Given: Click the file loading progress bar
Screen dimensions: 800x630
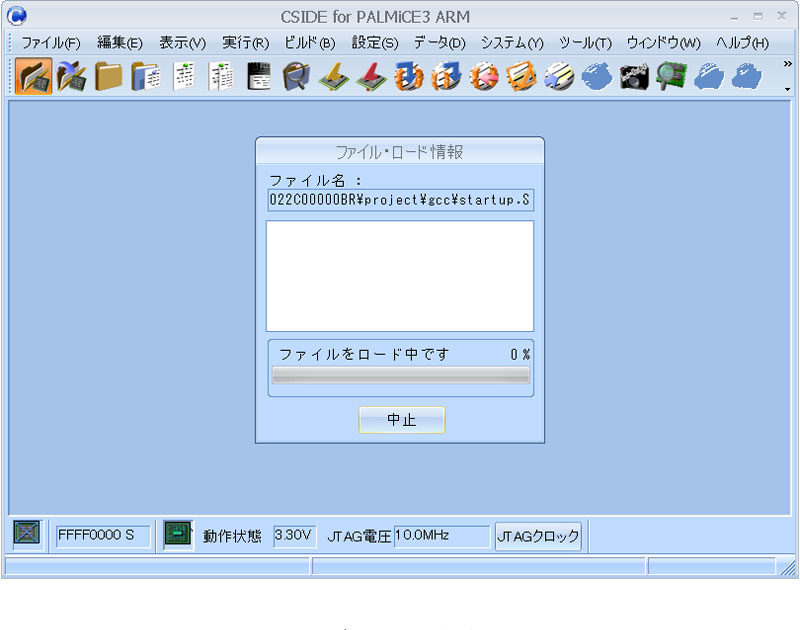Looking at the screenshot, I should (x=401, y=375).
